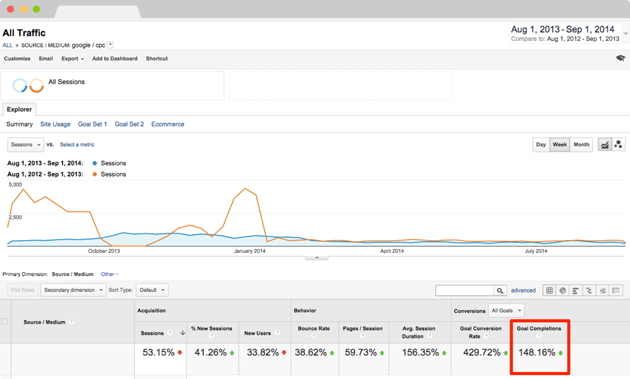
Task: Set graph interval to Day
Action: pyautogui.click(x=541, y=145)
